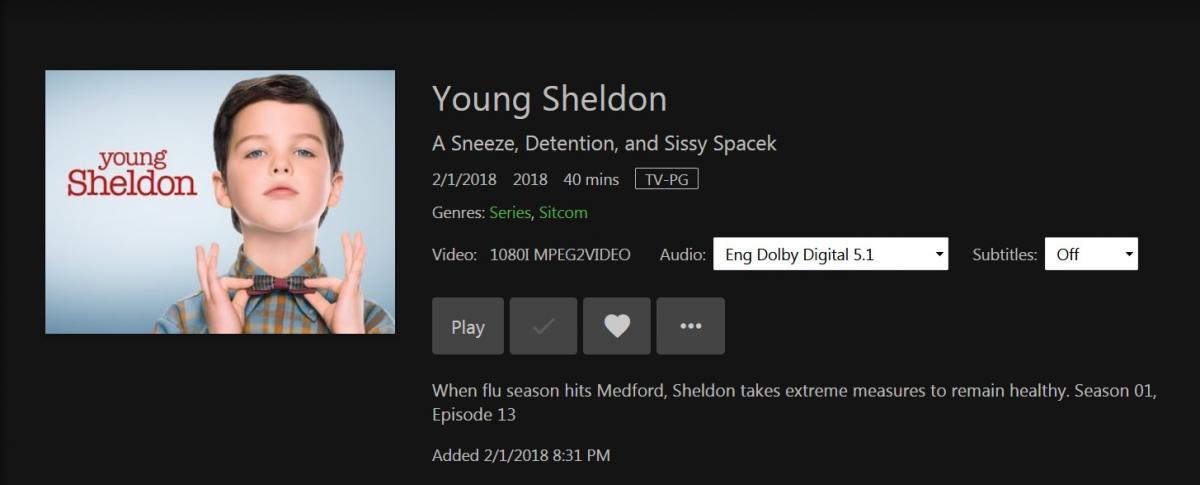
Task: Open the Series genre link
Action: 511,212
